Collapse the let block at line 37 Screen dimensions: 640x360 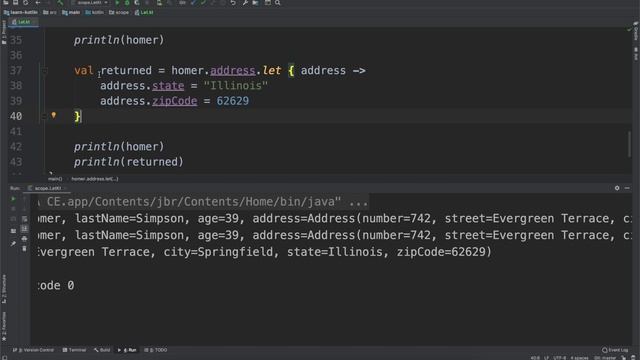44,71
